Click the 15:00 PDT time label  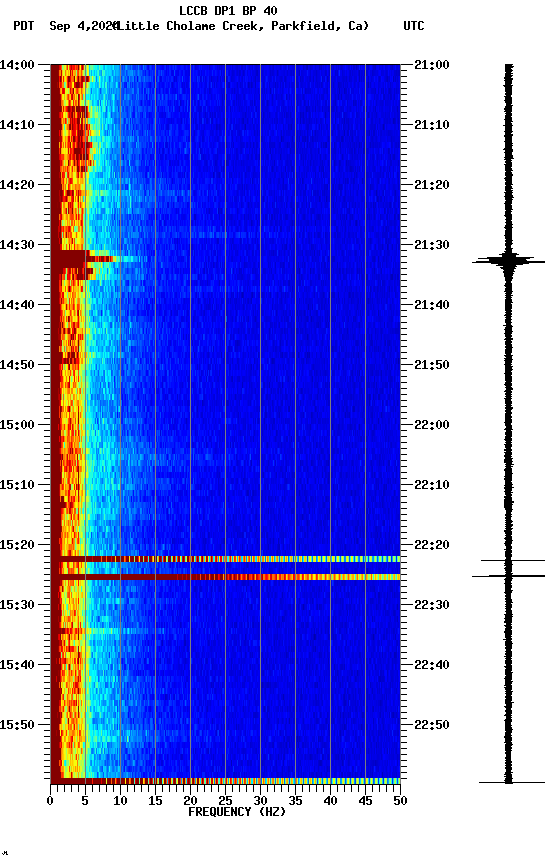pyautogui.click(x=17, y=425)
